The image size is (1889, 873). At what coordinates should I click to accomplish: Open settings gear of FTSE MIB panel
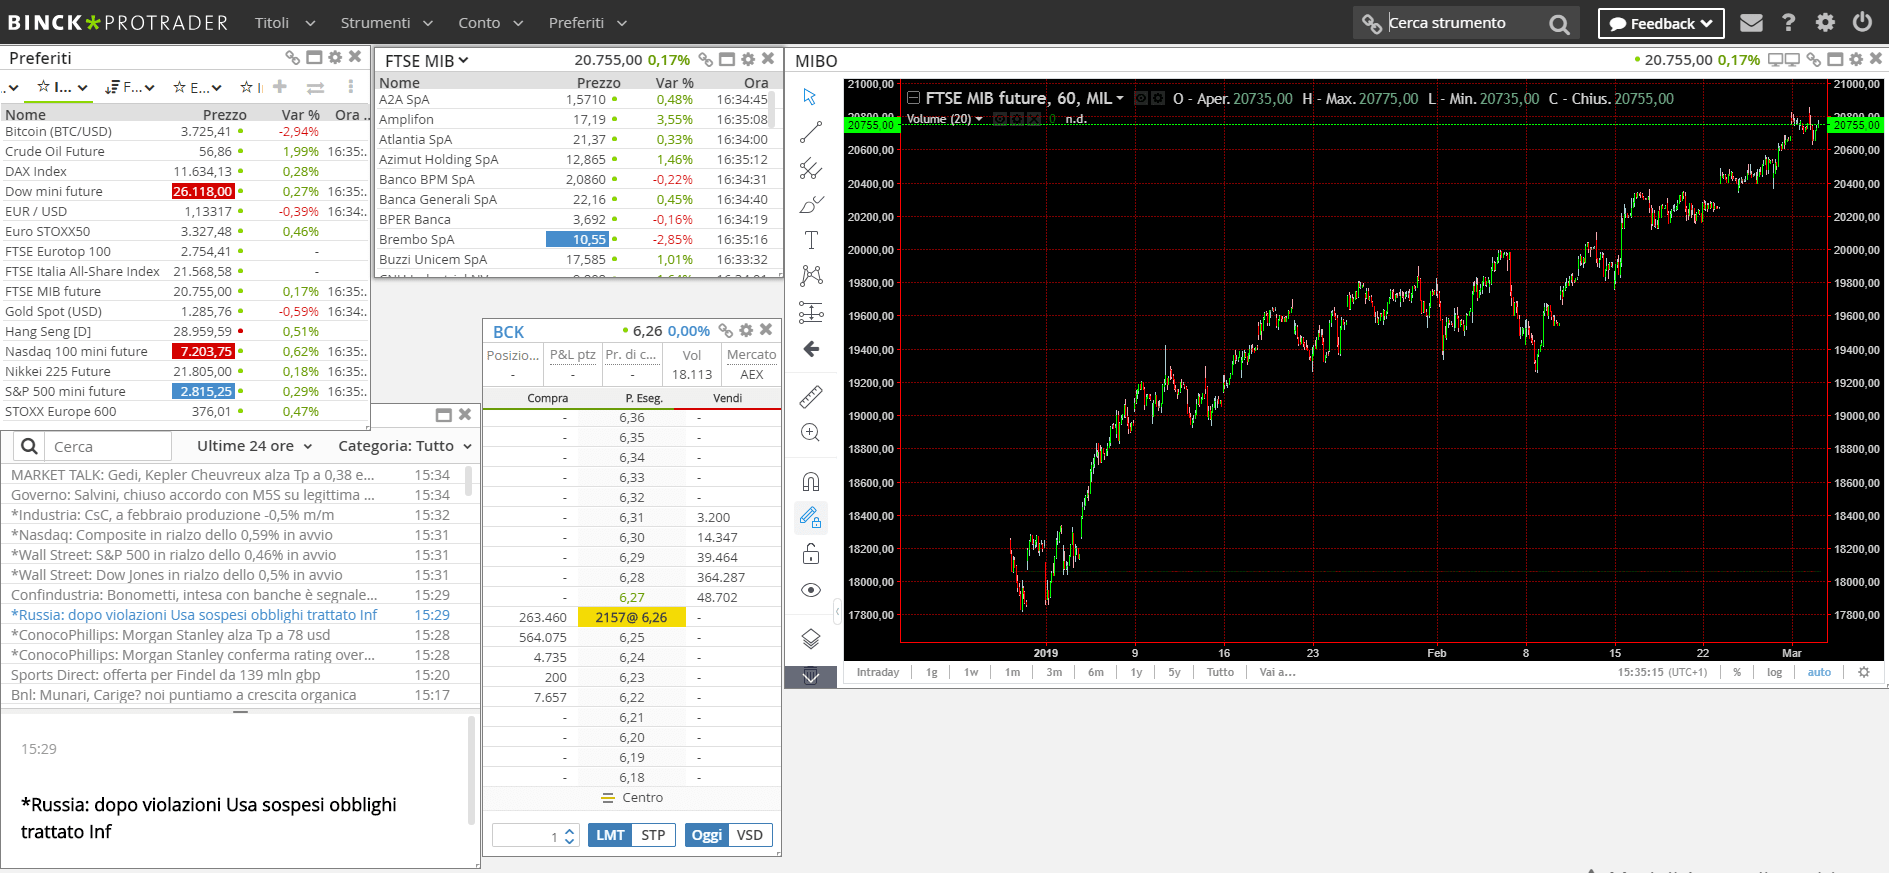[748, 60]
